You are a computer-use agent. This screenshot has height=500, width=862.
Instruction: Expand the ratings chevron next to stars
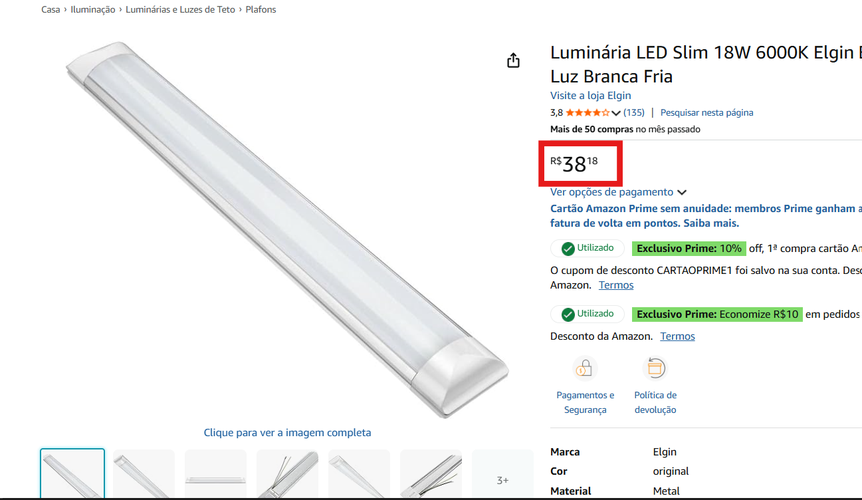coord(616,113)
